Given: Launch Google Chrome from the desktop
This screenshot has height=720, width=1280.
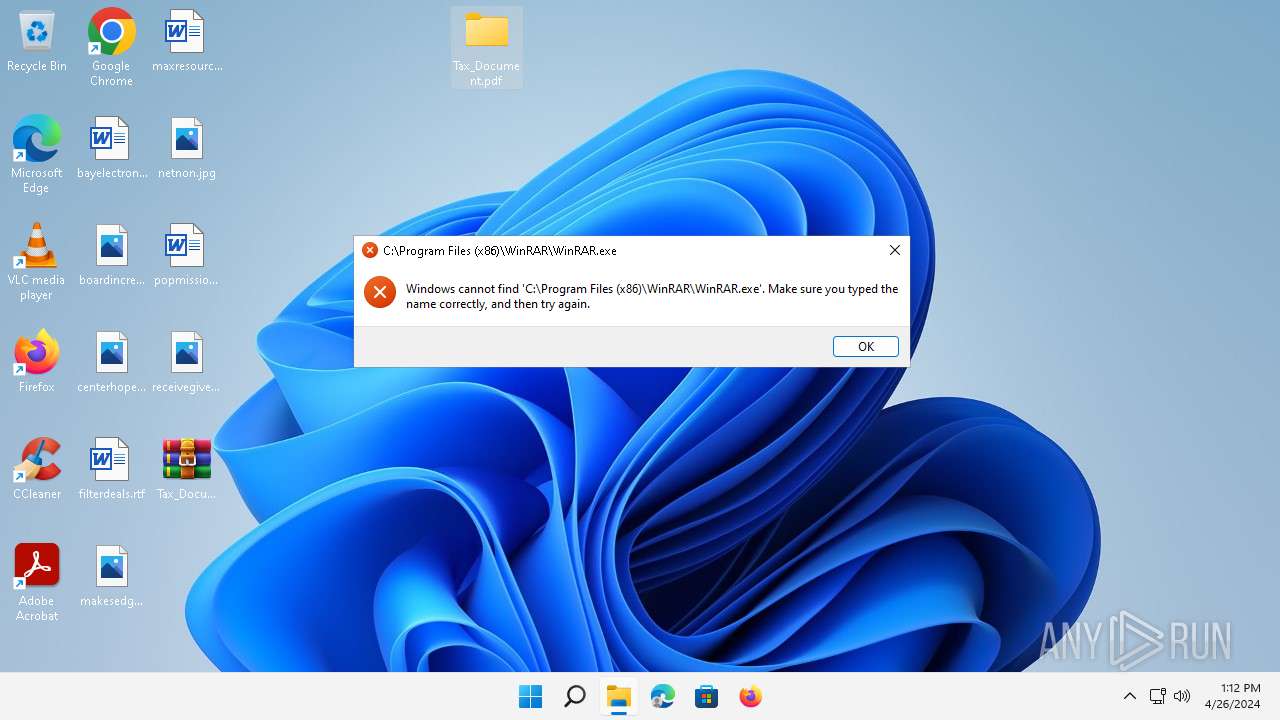Looking at the screenshot, I should coord(111,47).
